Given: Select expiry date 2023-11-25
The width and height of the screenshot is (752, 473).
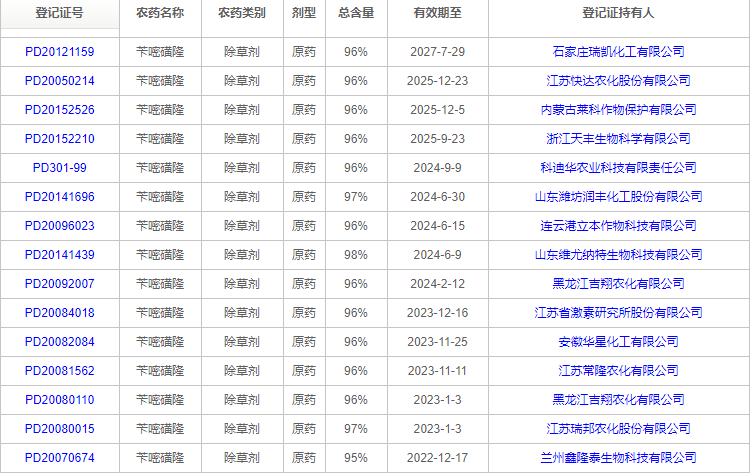Looking at the screenshot, I should 437,342.
